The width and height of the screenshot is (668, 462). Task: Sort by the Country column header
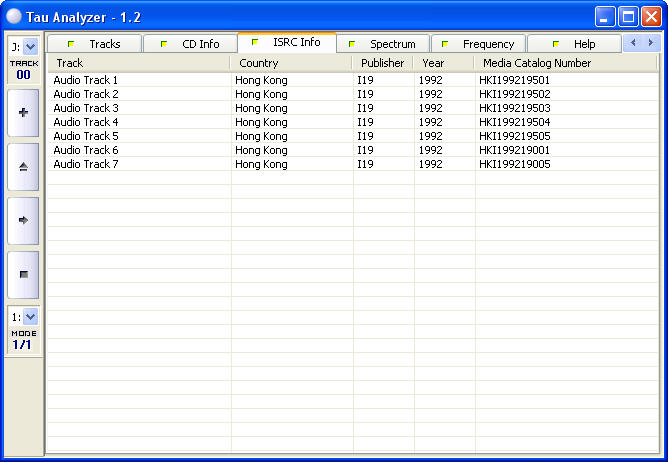(x=290, y=63)
